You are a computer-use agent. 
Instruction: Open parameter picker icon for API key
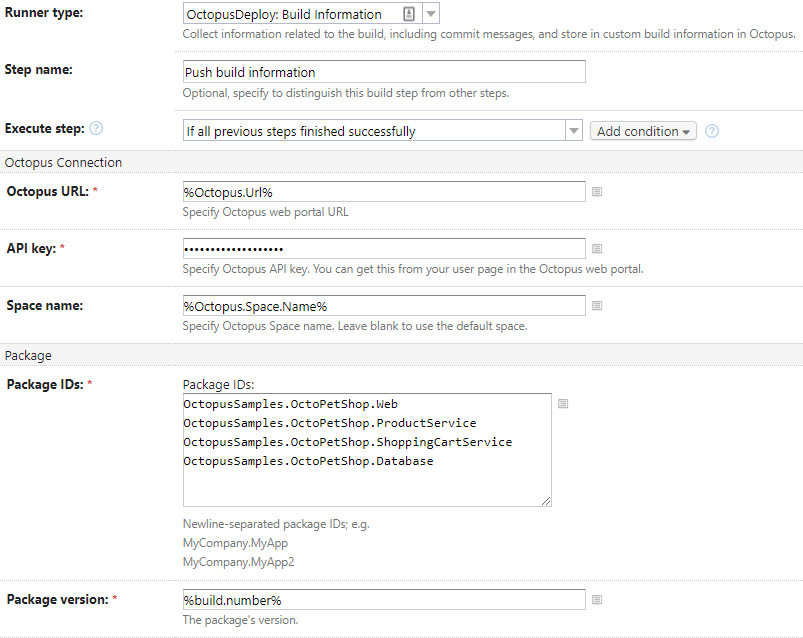(597, 249)
